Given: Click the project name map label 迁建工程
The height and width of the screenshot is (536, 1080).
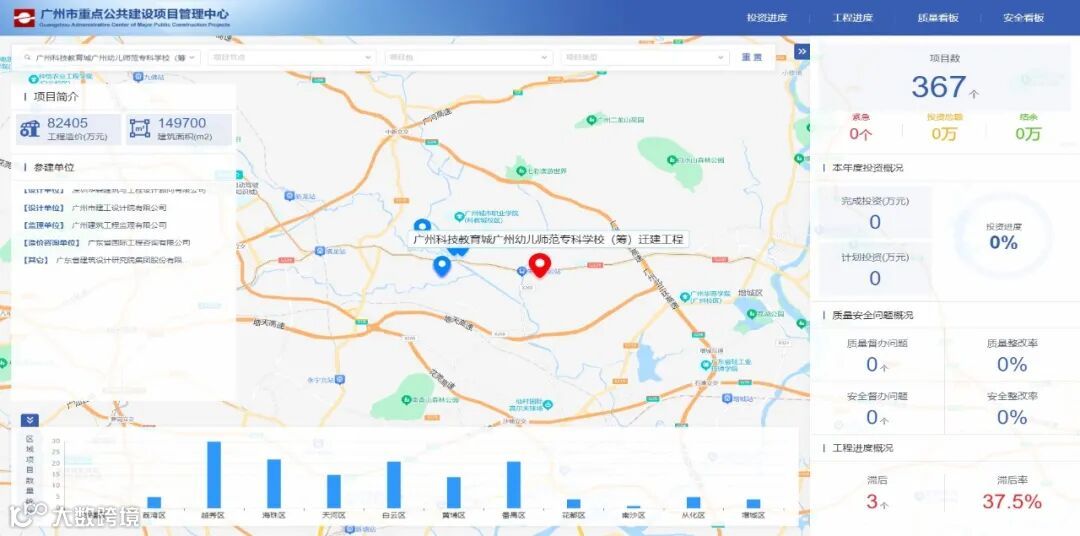Looking at the screenshot, I should click(548, 240).
